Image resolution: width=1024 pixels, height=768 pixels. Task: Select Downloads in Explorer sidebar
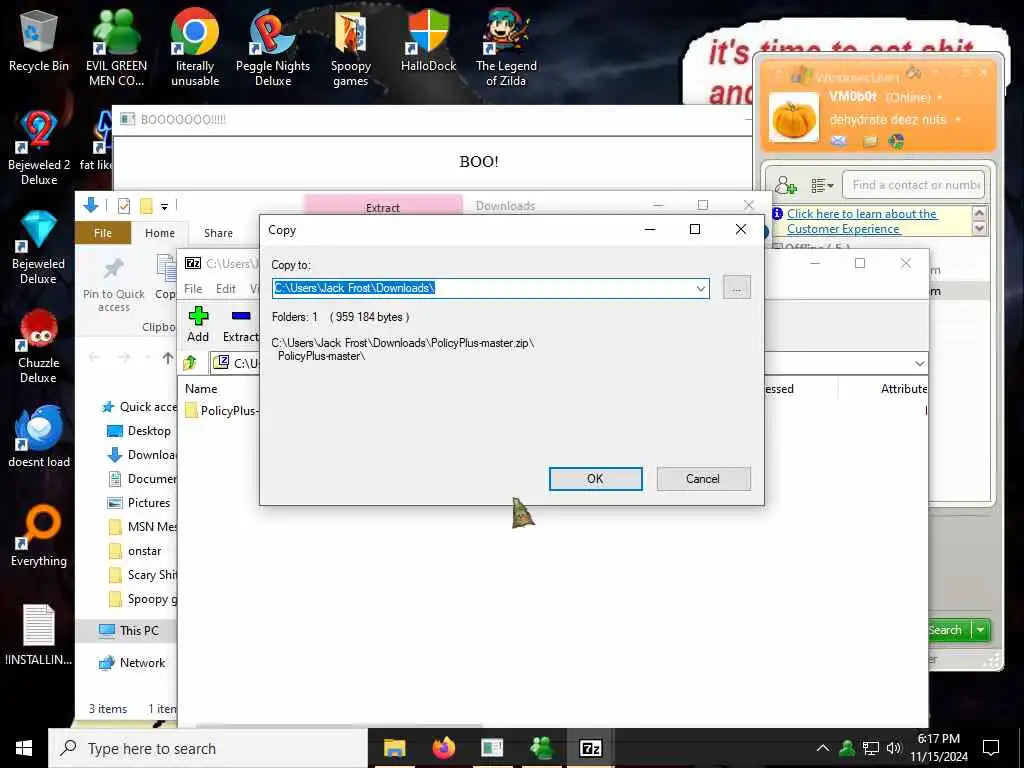click(142, 455)
